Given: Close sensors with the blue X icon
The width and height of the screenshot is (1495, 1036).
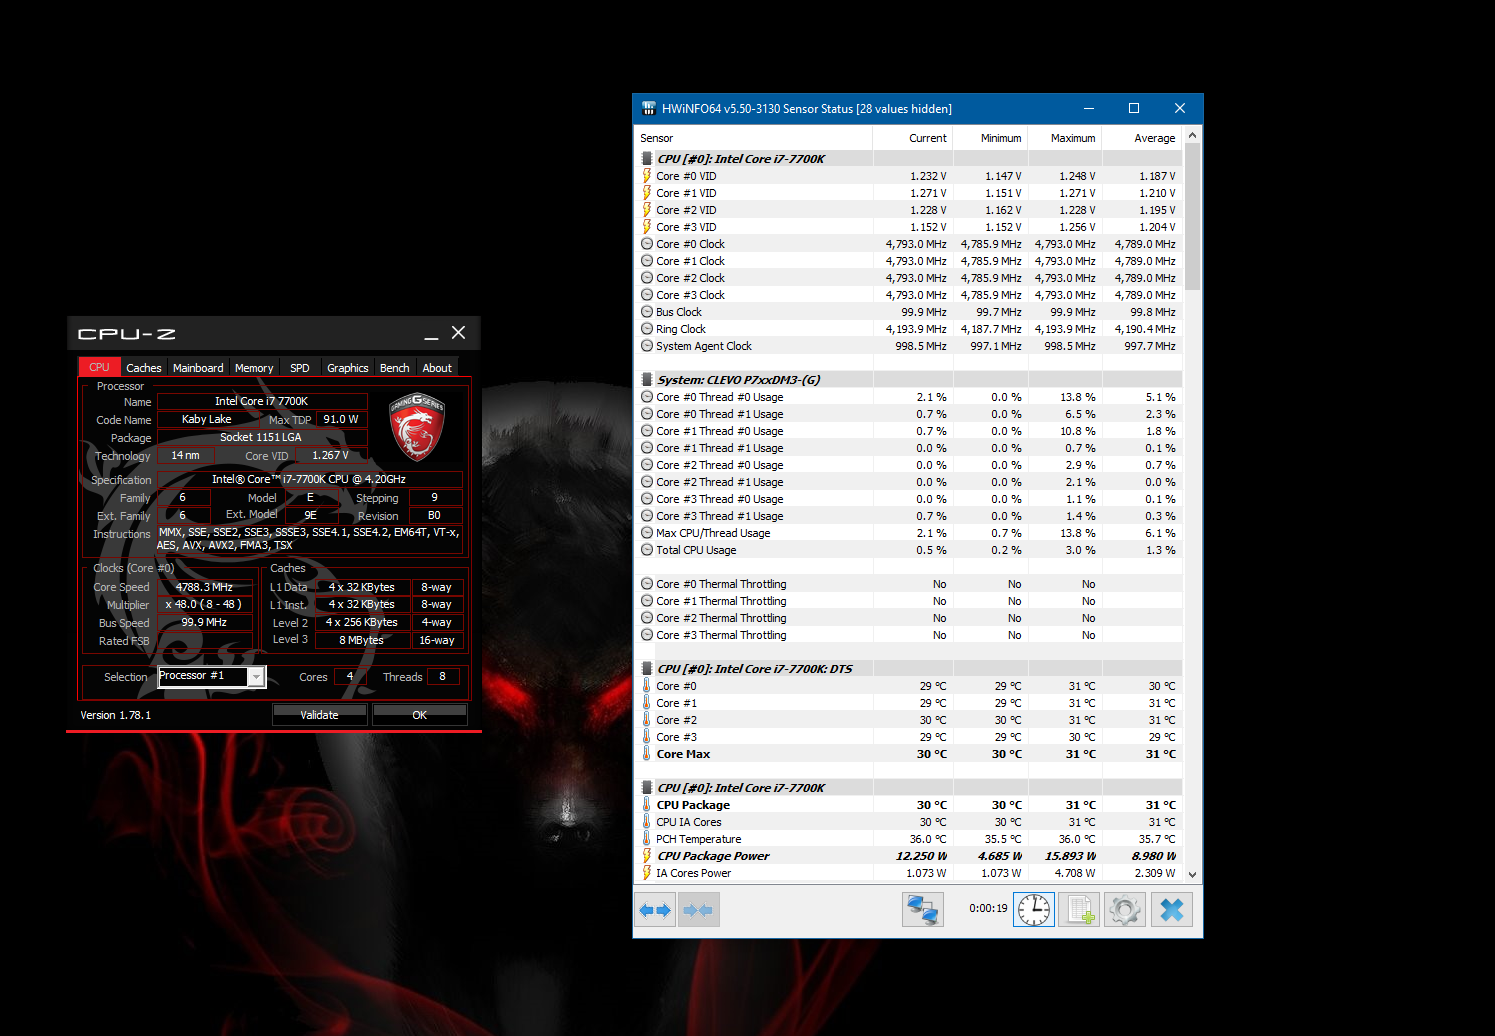Looking at the screenshot, I should point(1171,910).
